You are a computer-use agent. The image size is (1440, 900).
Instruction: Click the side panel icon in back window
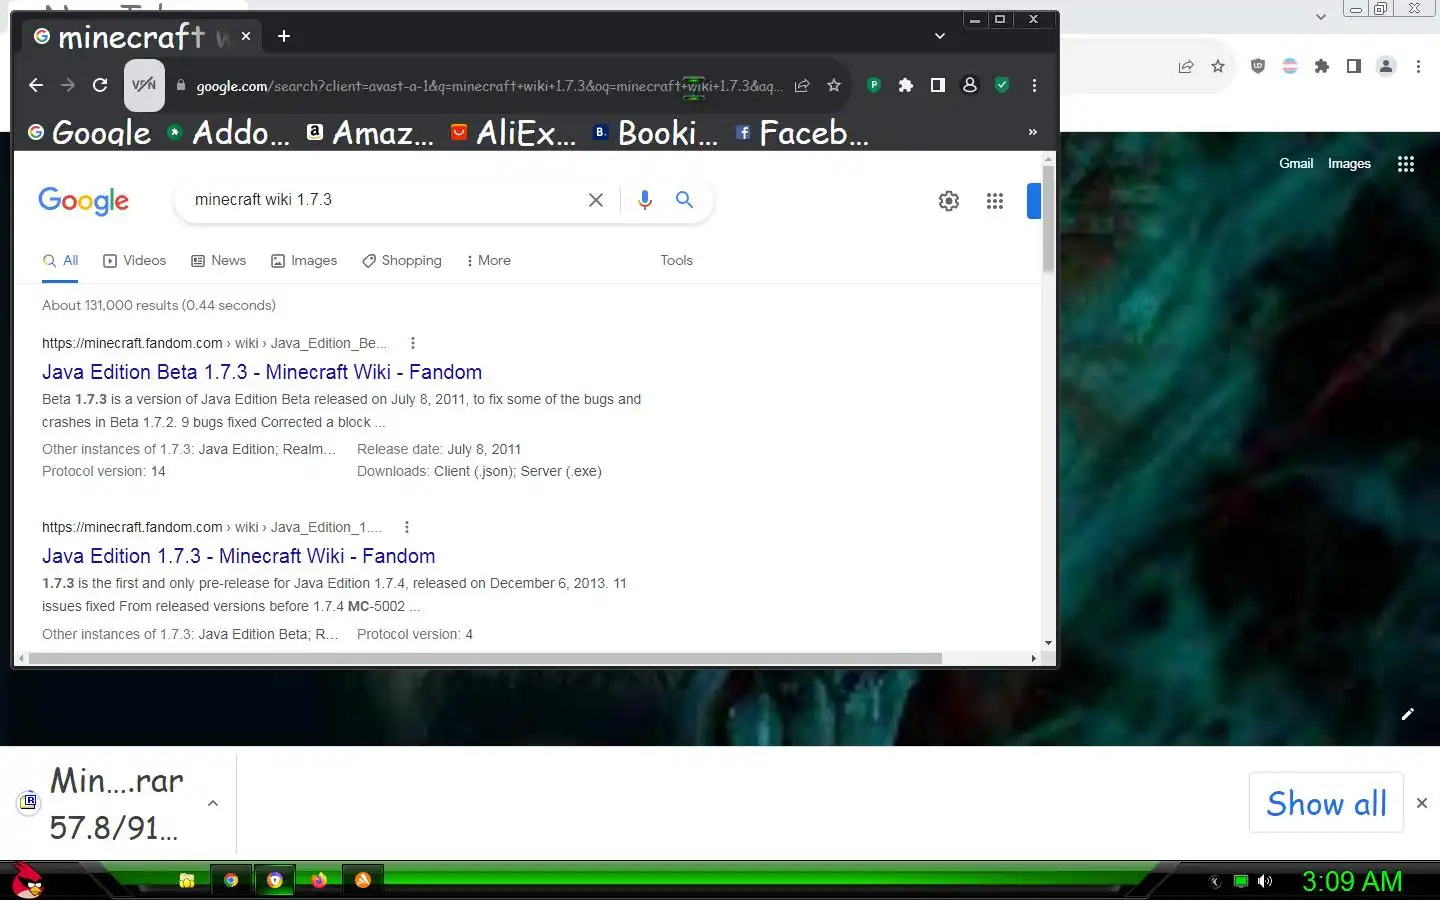click(x=1354, y=66)
